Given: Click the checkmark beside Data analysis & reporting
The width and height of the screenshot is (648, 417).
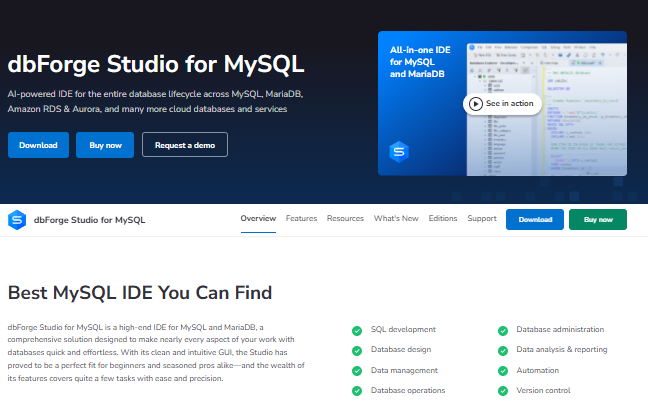Looking at the screenshot, I should coord(503,351).
